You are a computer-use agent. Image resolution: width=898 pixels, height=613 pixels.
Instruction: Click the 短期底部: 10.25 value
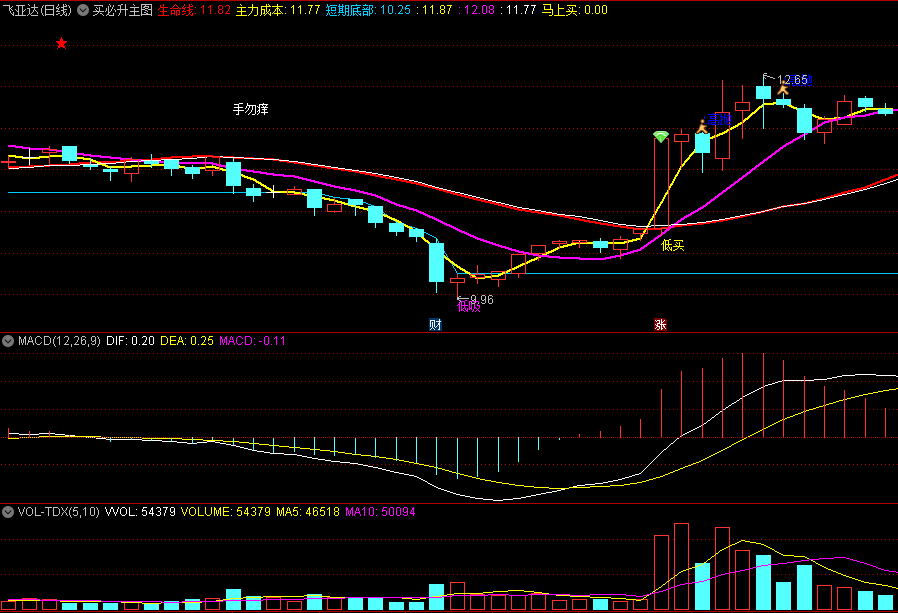[x=368, y=10]
